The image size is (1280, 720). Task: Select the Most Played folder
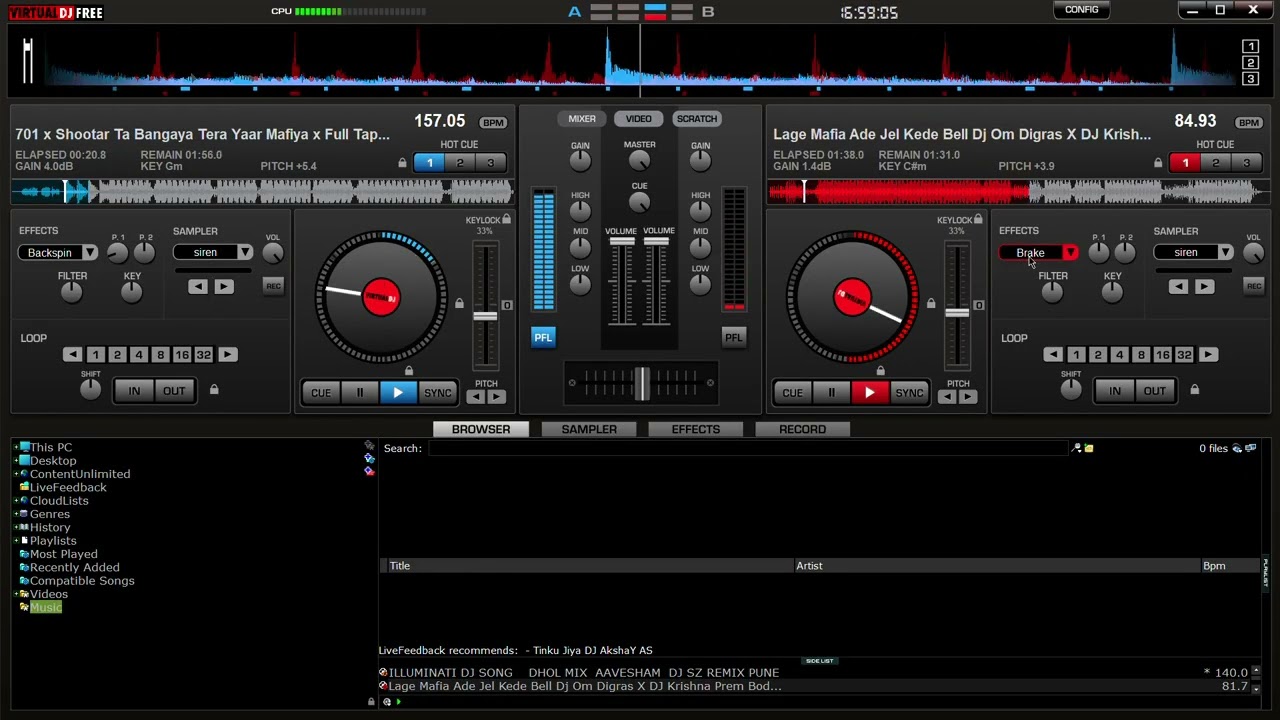63,554
